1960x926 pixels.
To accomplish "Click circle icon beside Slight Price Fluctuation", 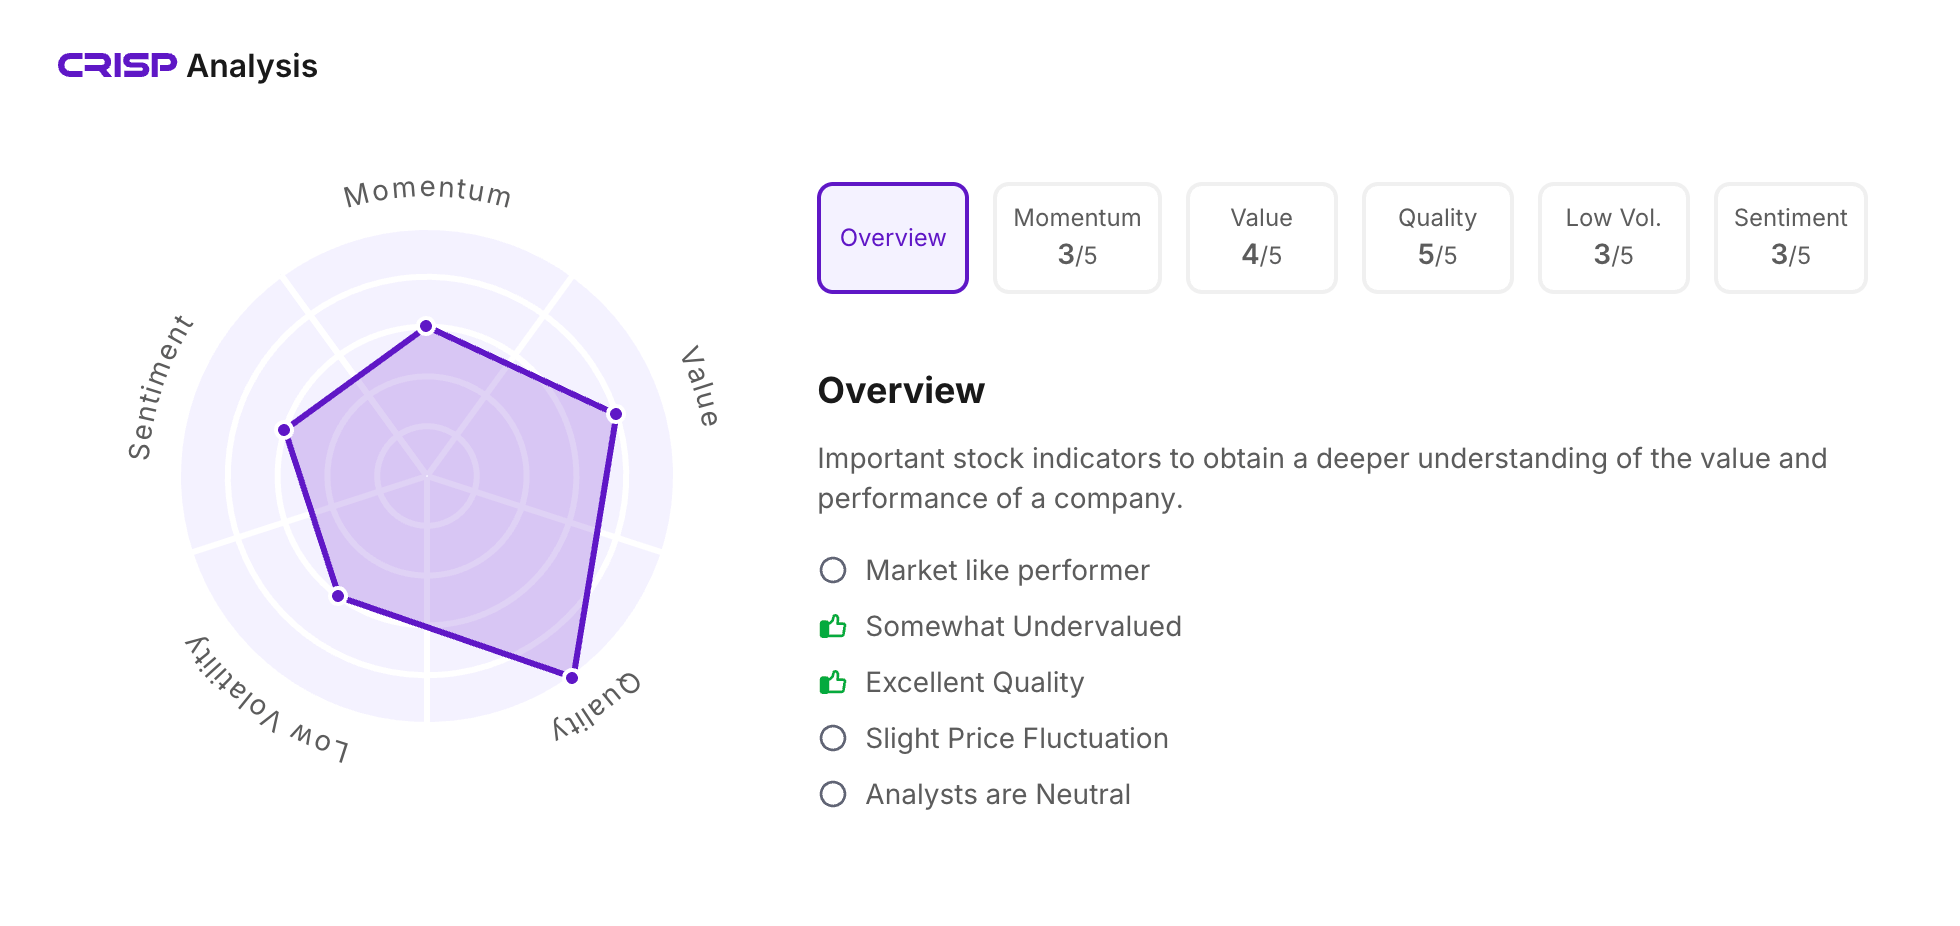I will [x=832, y=738].
